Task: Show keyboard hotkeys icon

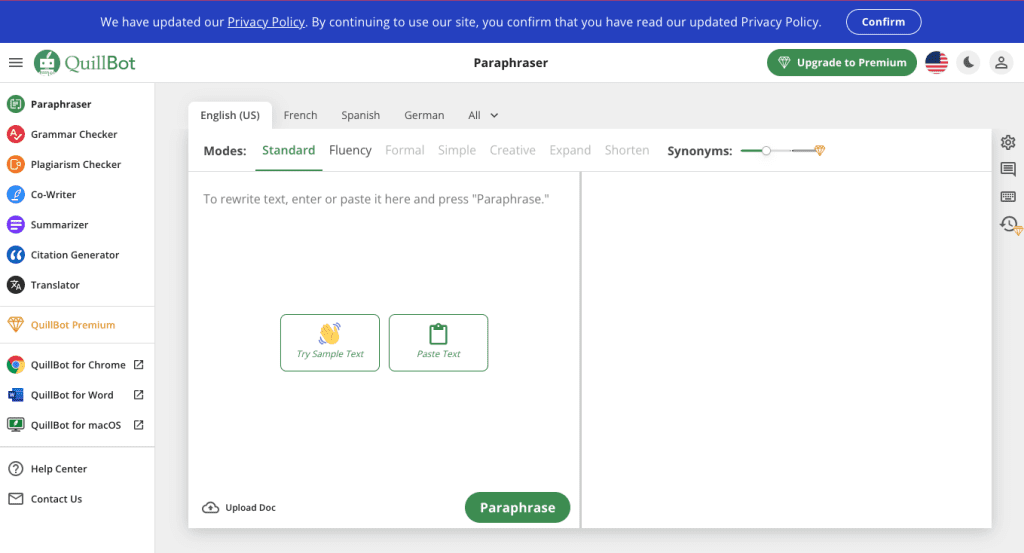Action: [1008, 197]
